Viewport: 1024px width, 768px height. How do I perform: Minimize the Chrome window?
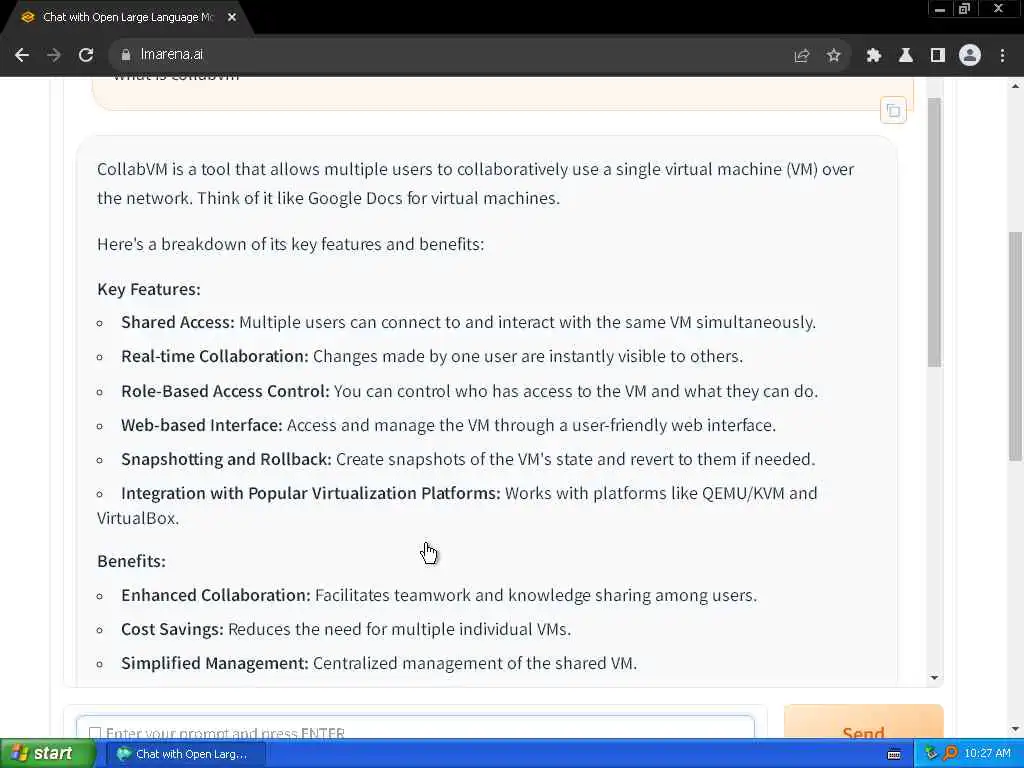coord(940,9)
